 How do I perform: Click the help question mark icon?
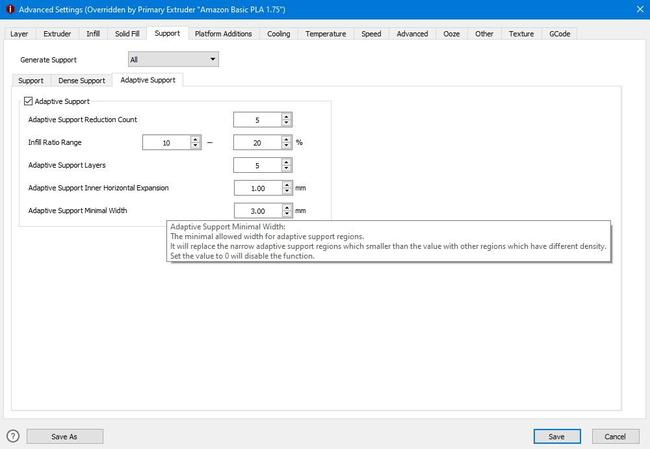click(13, 436)
